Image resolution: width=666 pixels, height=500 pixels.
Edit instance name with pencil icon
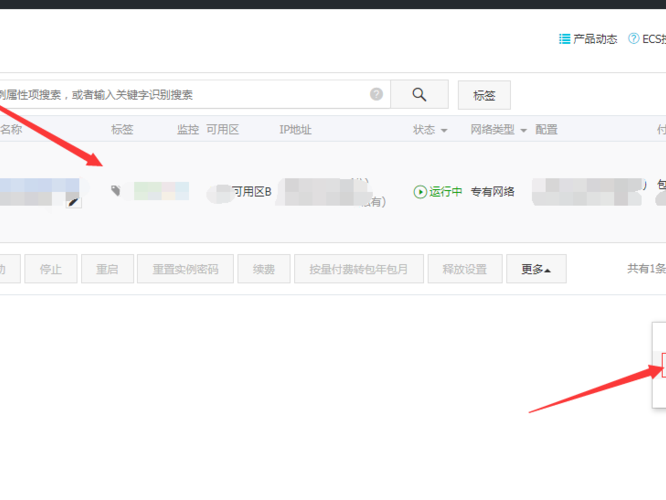coord(73,202)
